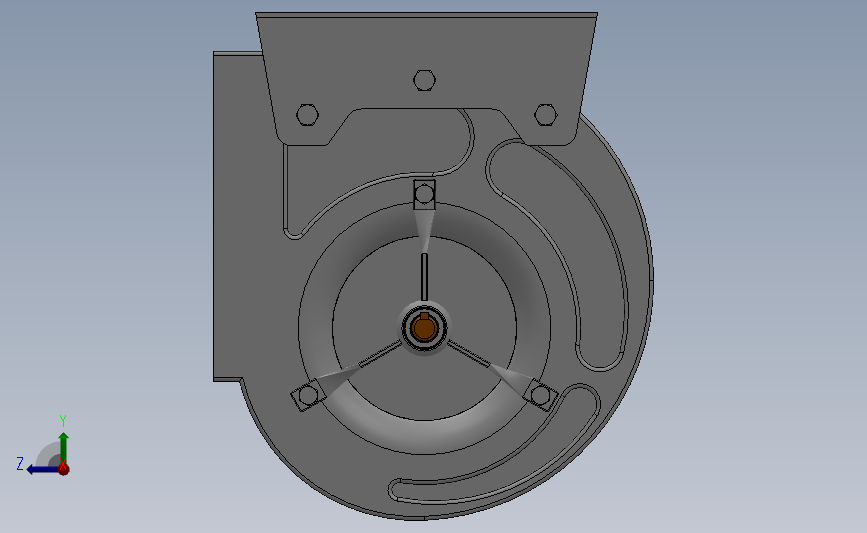The image size is (867, 533).
Task: Select the top center hex bolt on bracket
Action: [424, 80]
